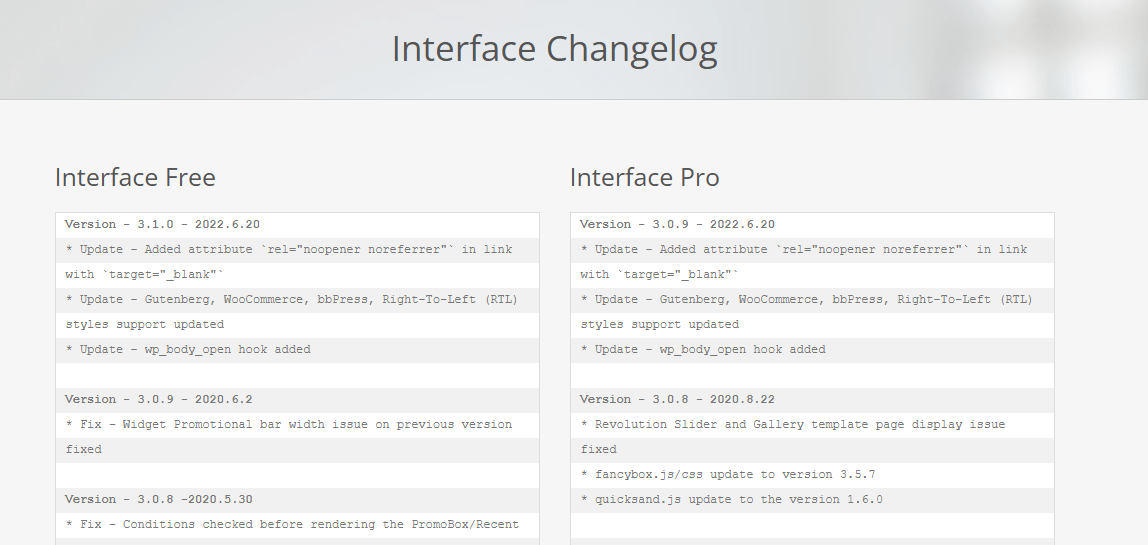Click the fancybox.js/css update line

[728, 474]
